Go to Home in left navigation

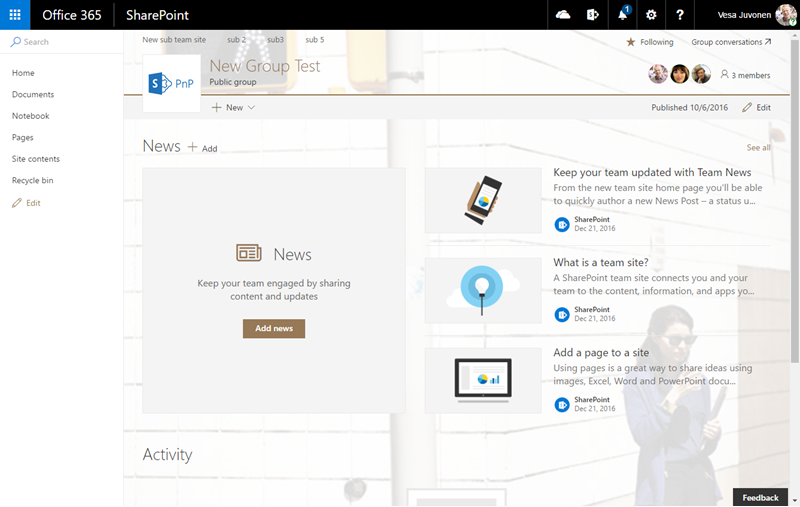point(23,73)
